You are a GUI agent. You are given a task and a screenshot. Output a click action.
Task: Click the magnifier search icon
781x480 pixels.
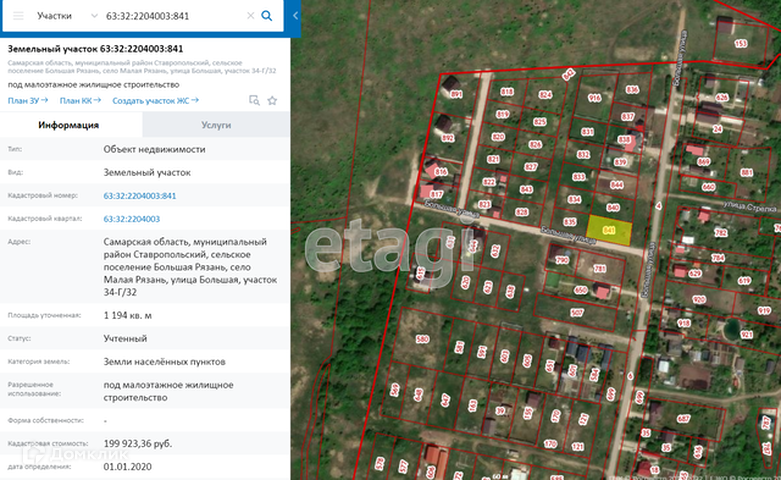267,16
